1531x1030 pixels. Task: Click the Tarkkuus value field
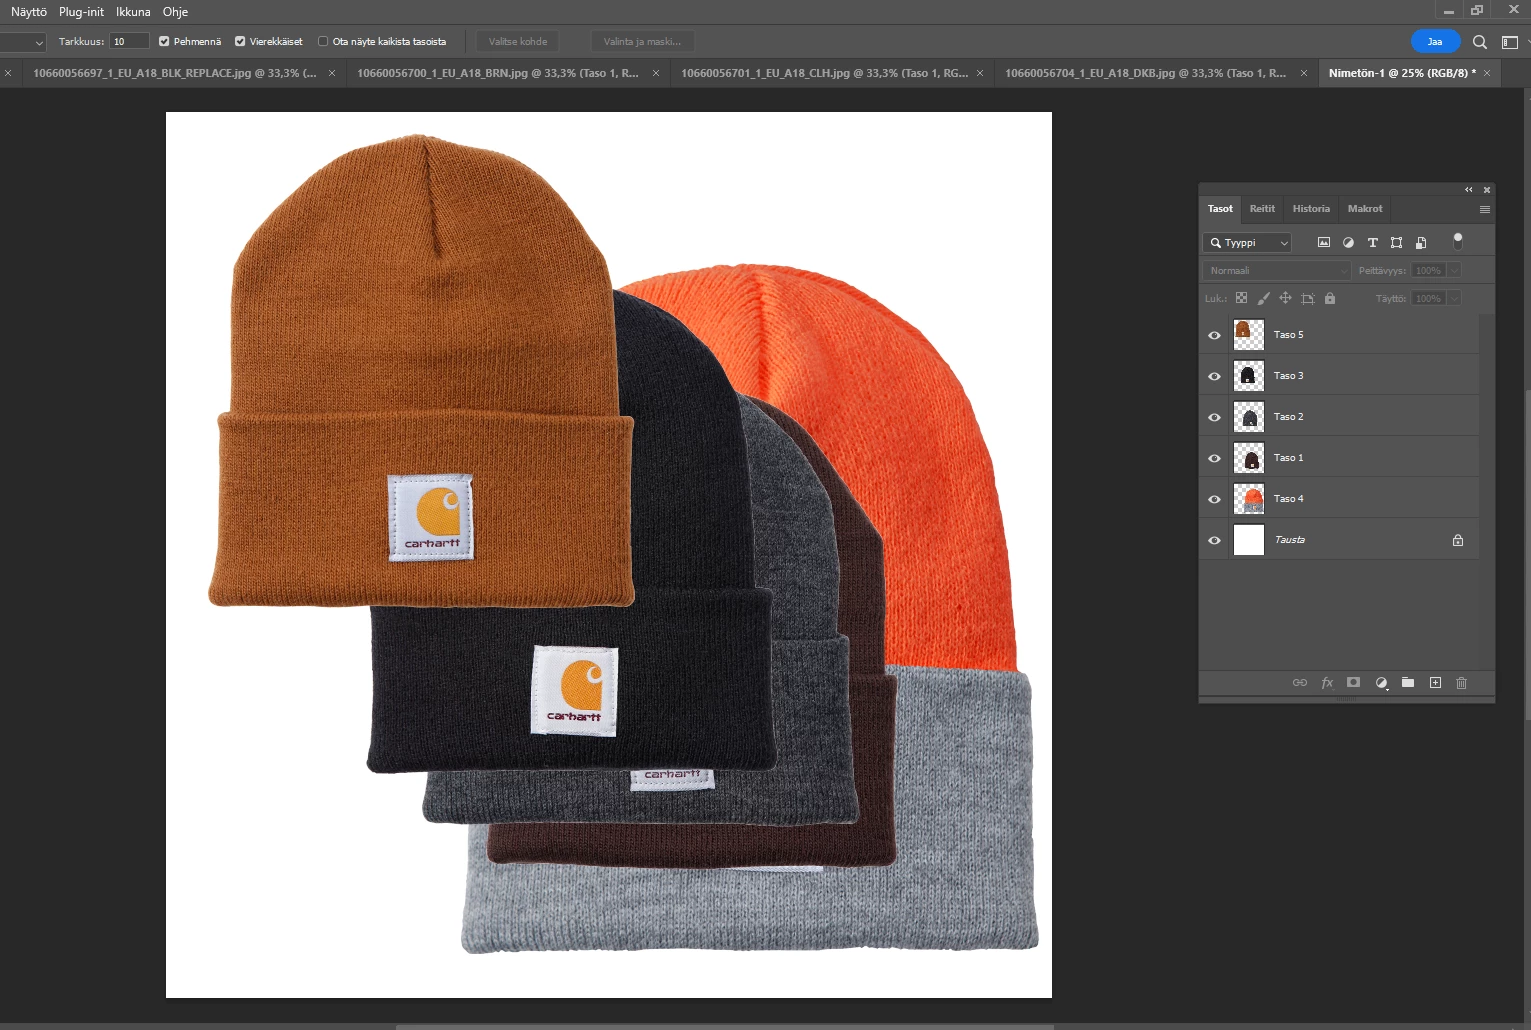[x=129, y=41]
